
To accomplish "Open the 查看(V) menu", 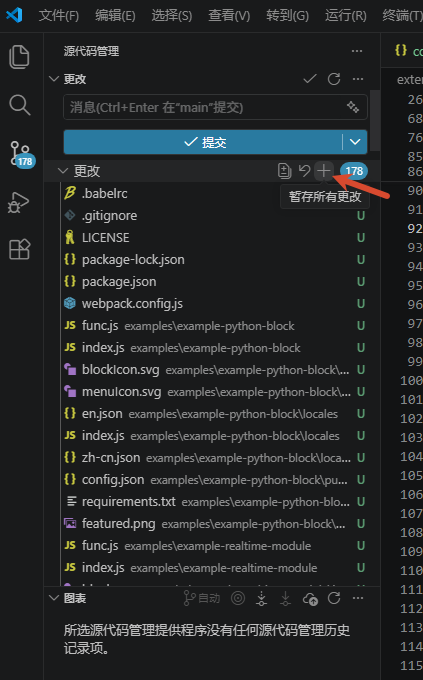I will pos(229,16).
